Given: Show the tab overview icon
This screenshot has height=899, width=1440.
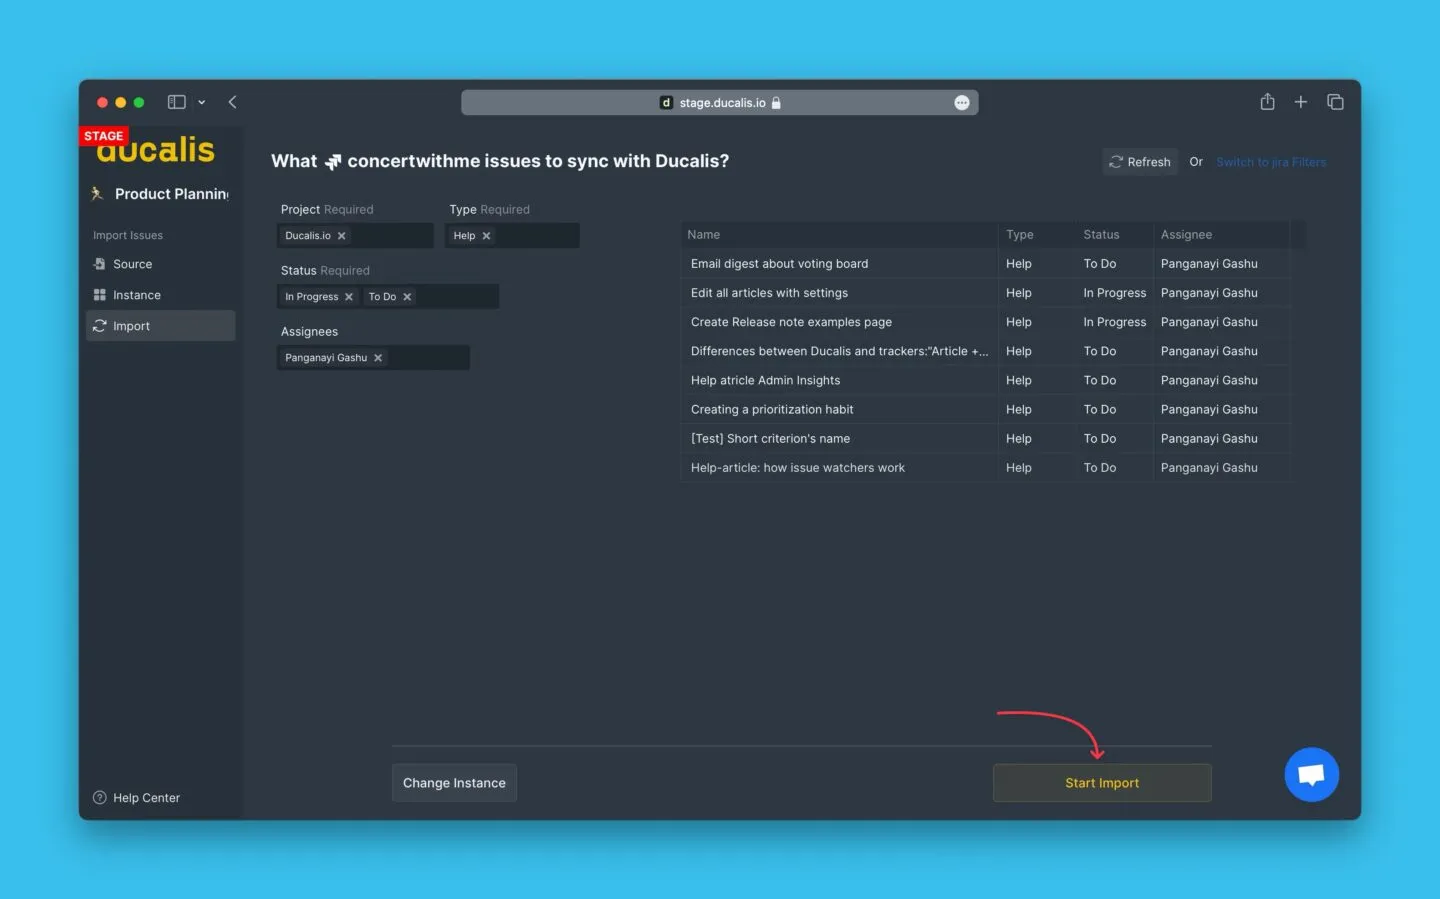Looking at the screenshot, I should click(x=1335, y=102).
